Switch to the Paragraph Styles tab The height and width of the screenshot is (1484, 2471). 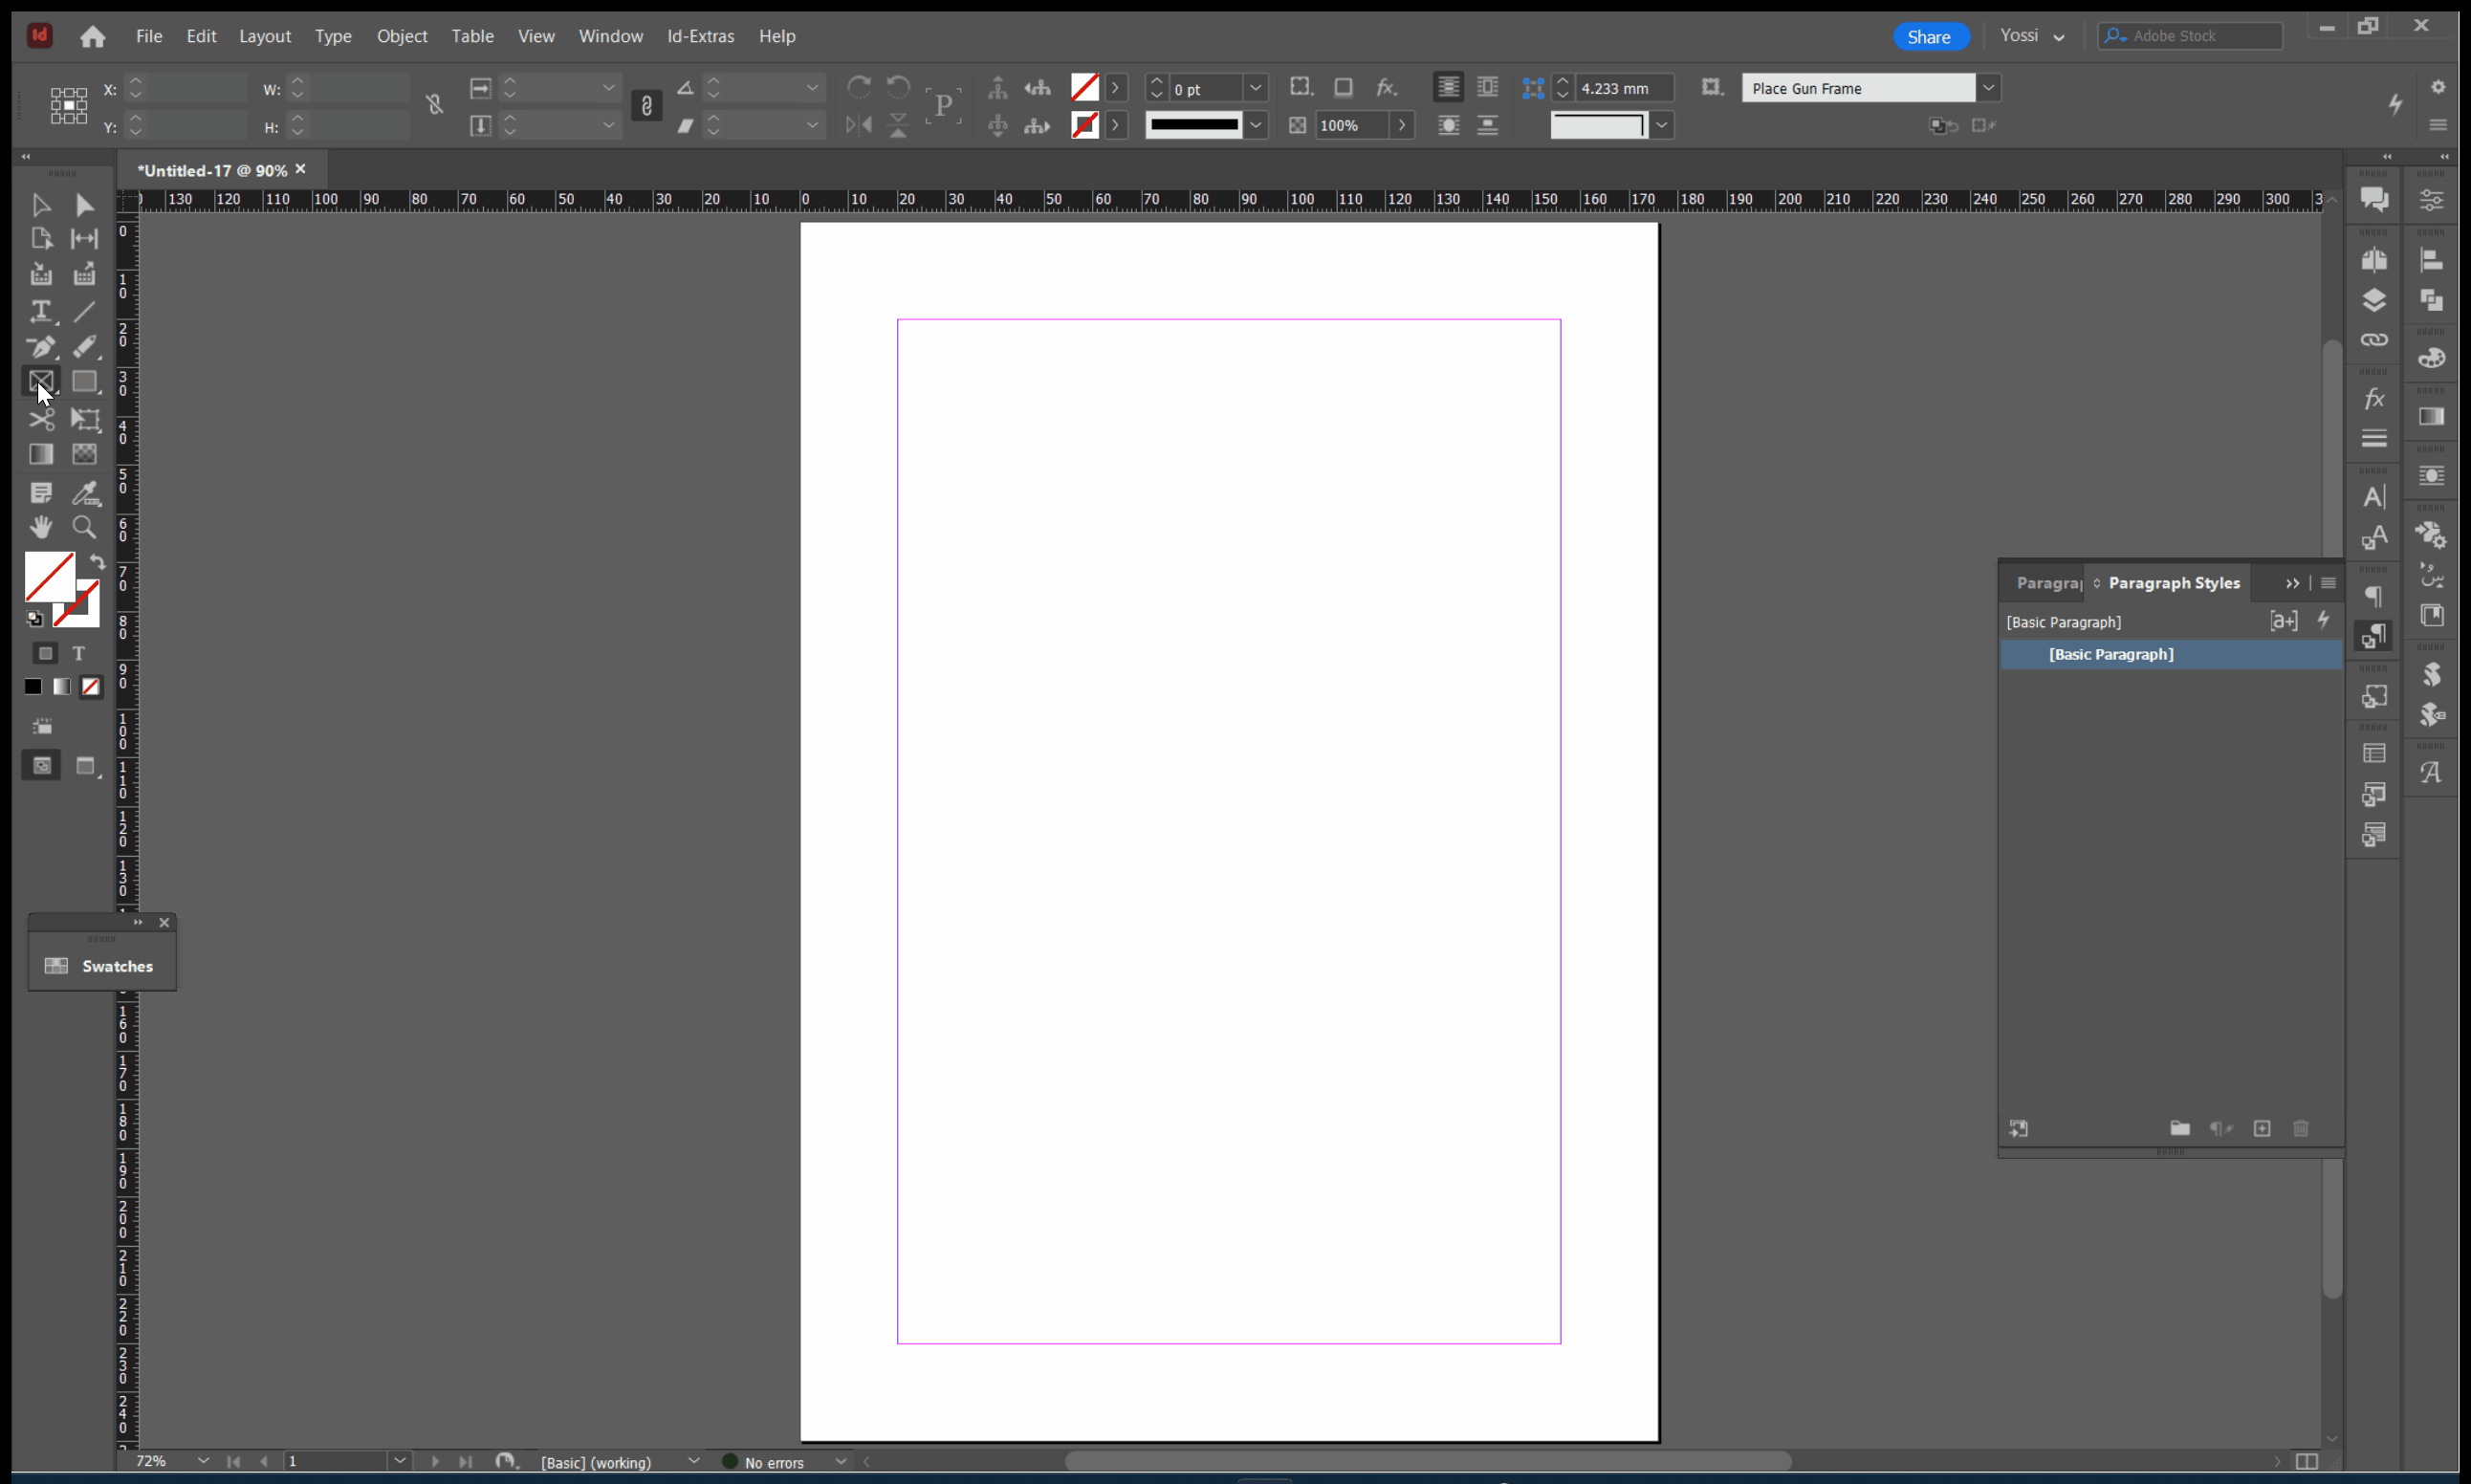click(x=2173, y=583)
